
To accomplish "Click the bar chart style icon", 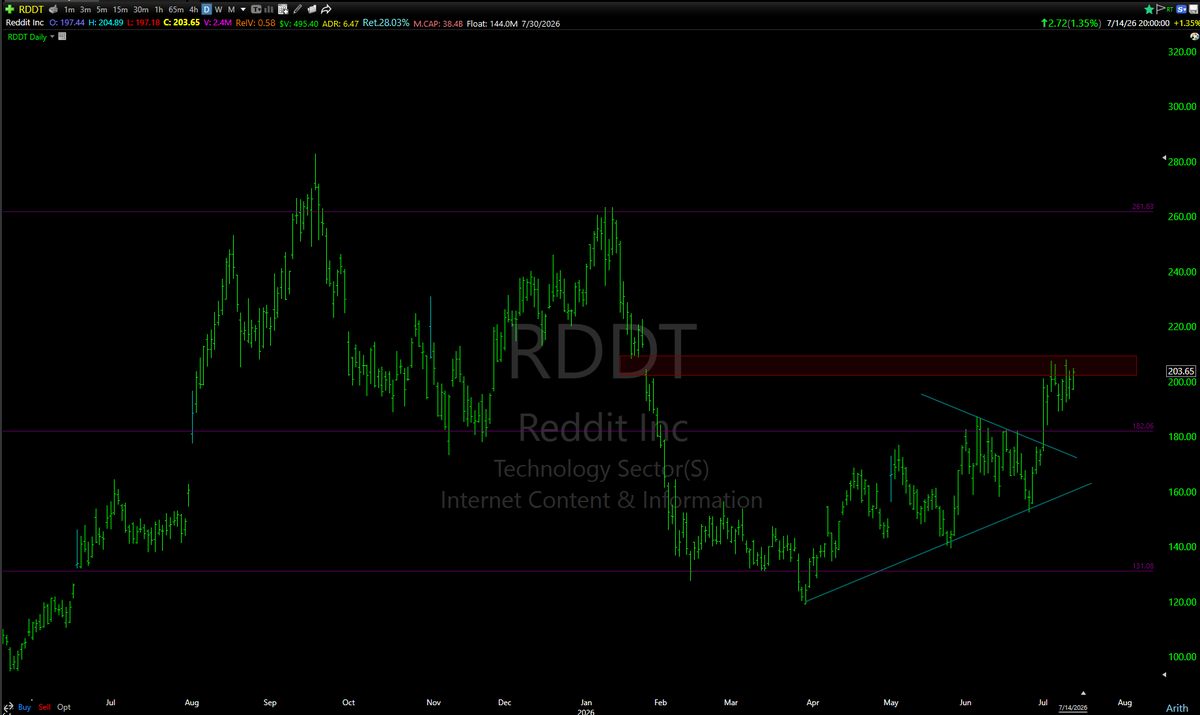I will (268, 9).
